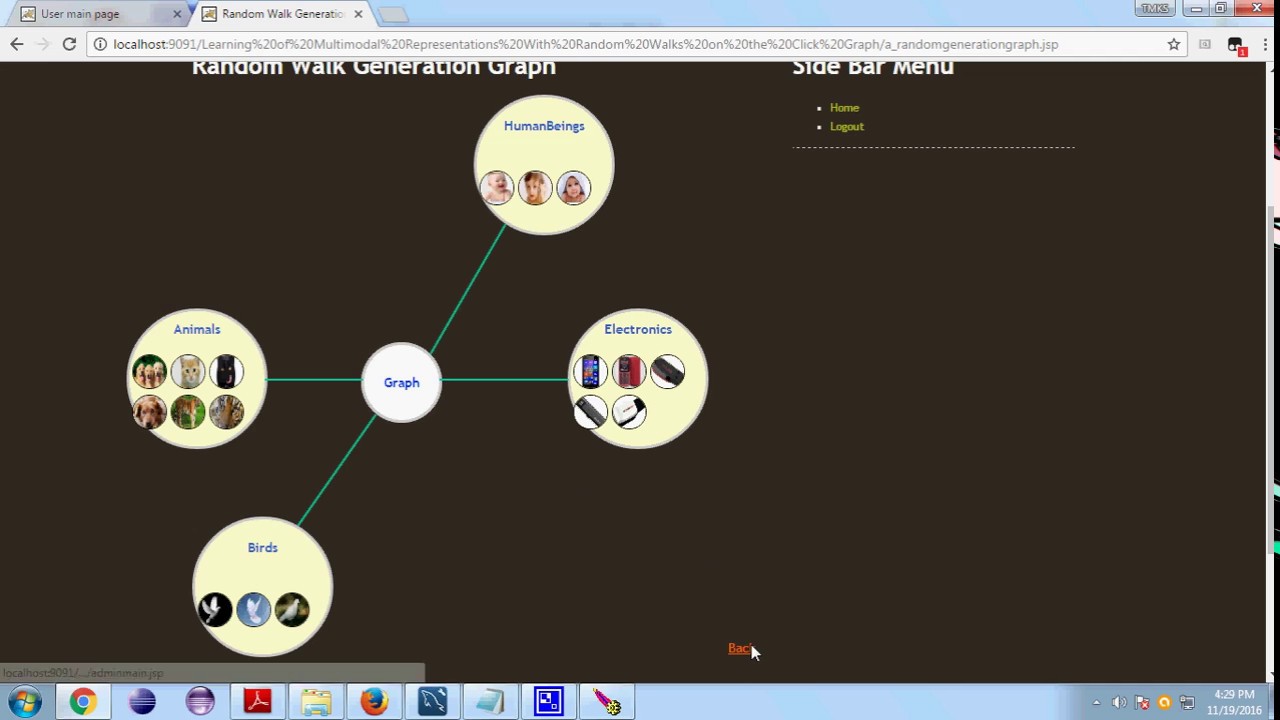
Task: Click the HumanBeings node label
Action: (x=544, y=126)
